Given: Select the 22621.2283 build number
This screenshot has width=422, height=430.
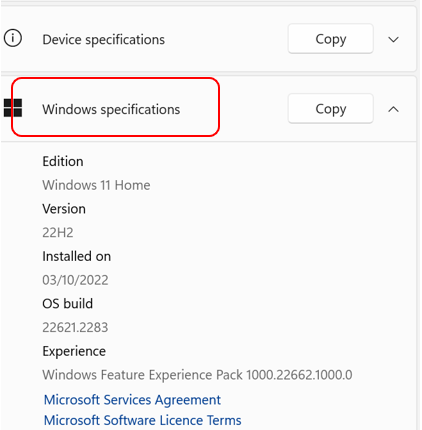Looking at the screenshot, I should click(75, 327).
